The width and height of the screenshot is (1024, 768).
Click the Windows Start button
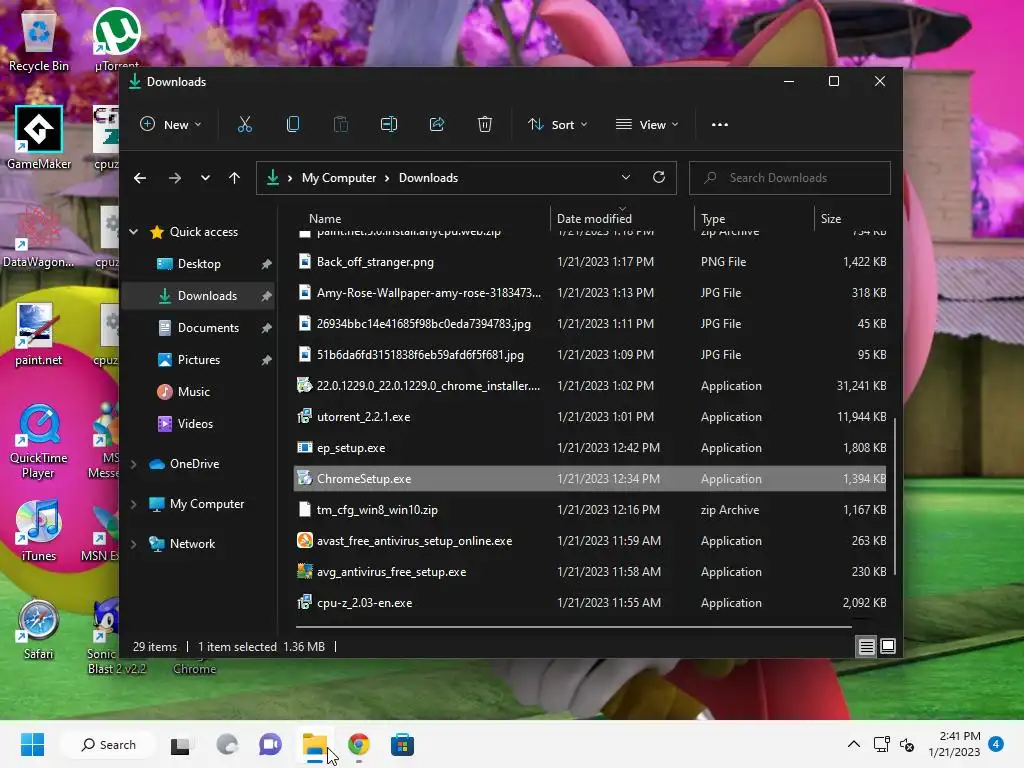tap(33, 744)
